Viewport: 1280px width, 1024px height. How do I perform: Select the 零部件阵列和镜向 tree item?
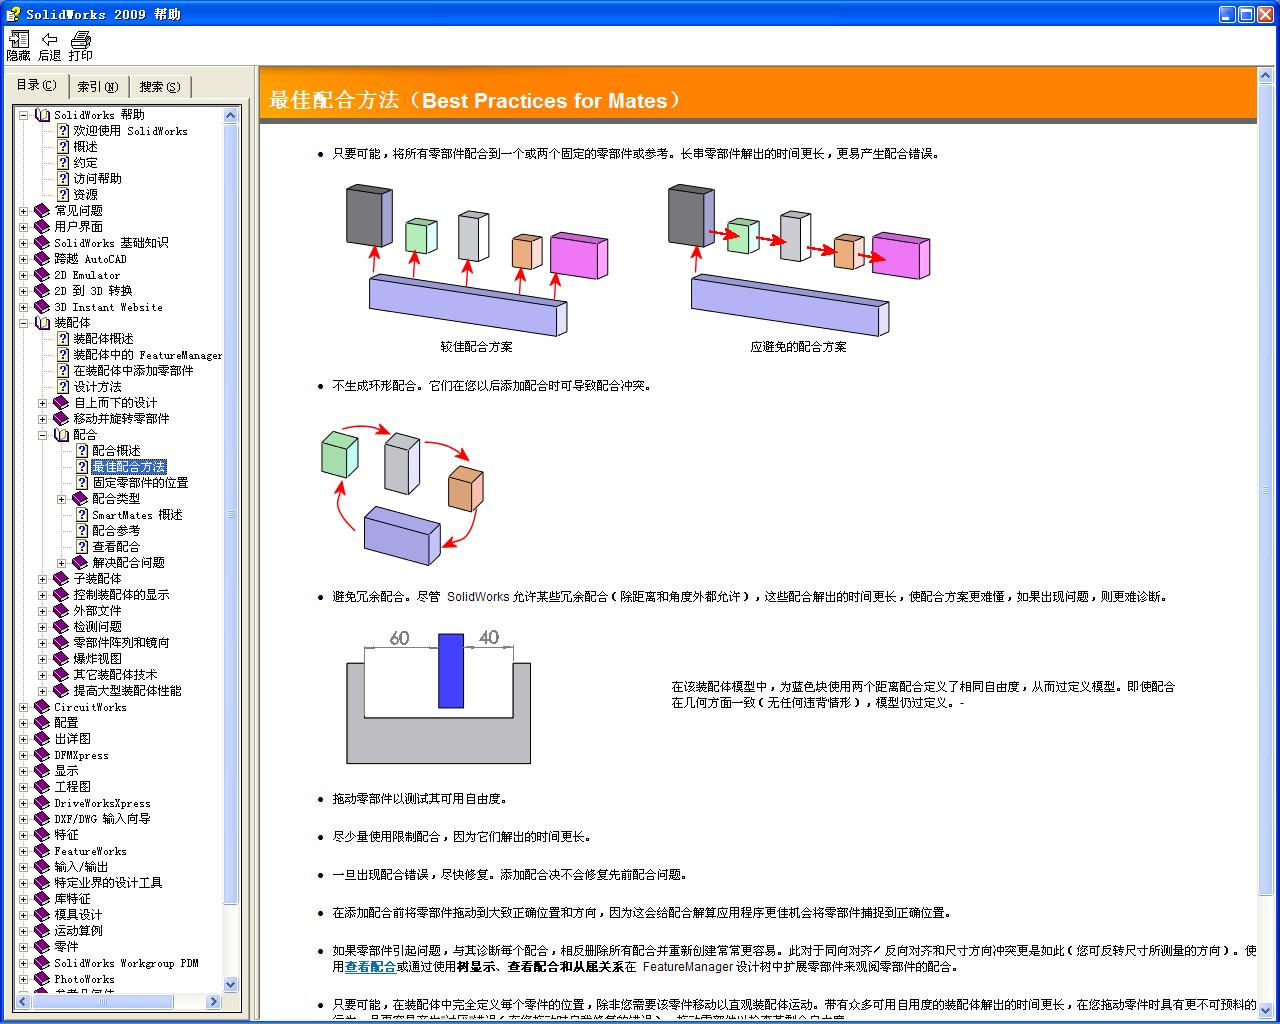tap(121, 643)
